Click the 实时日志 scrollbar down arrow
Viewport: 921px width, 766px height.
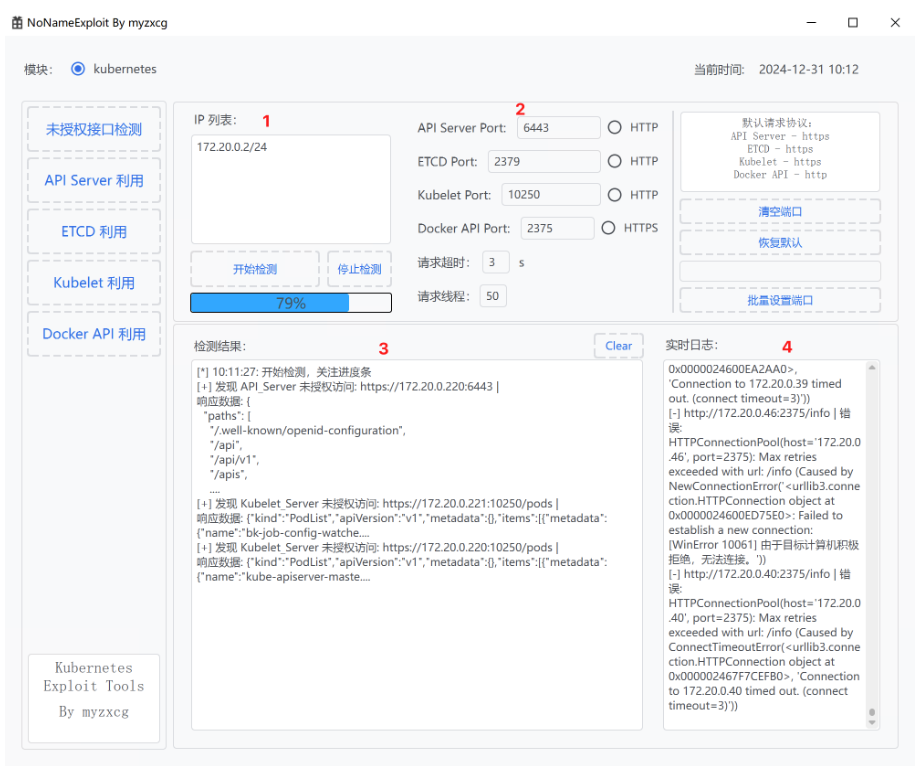click(872, 723)
